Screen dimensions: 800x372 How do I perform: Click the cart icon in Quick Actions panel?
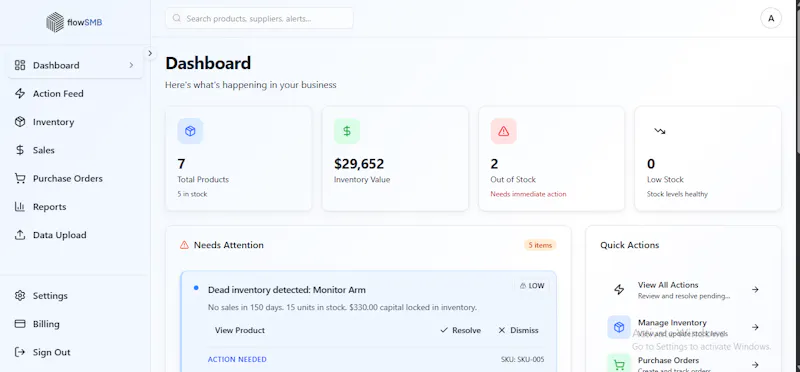619,364
